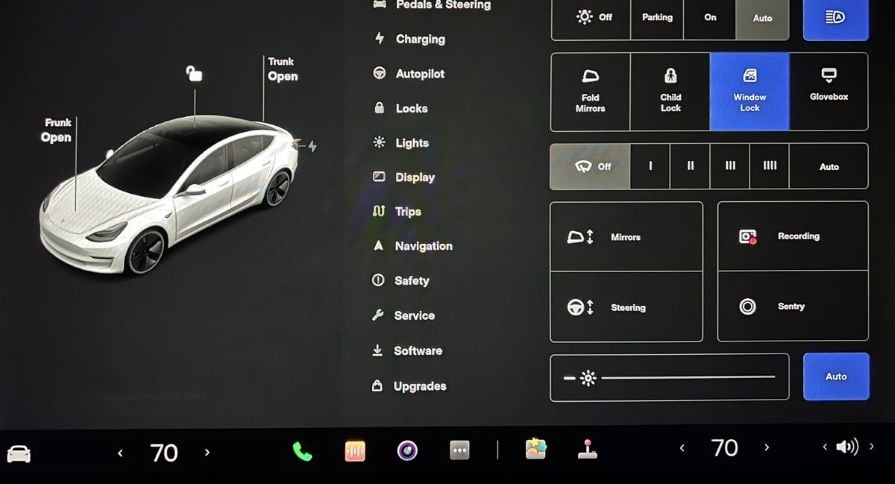Toggle the Window Lock button
This screenshot has width=895, height=484.
point(749,91)
